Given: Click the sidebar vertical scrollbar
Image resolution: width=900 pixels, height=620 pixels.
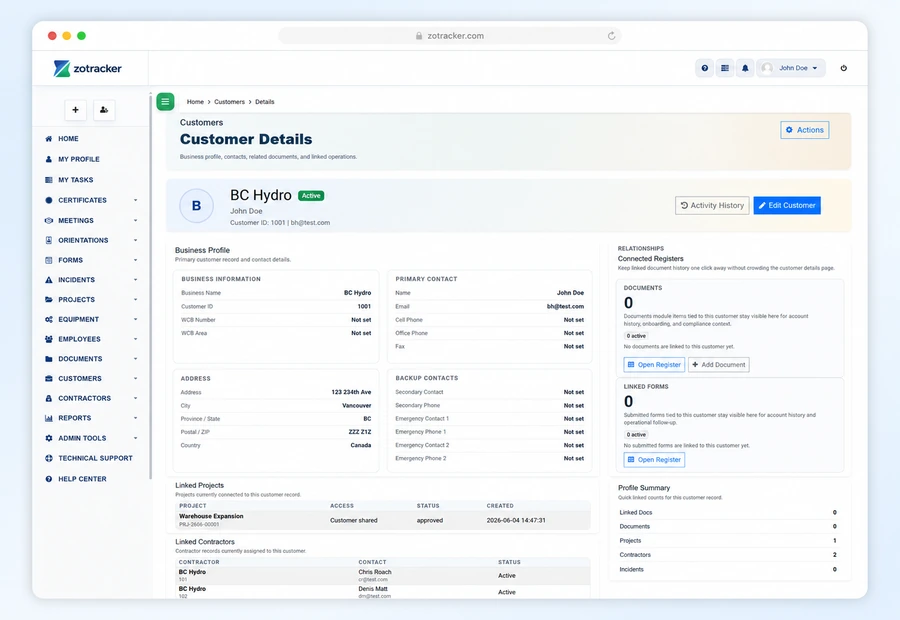Looking at the screenshot, I should (x=150, y=285).
